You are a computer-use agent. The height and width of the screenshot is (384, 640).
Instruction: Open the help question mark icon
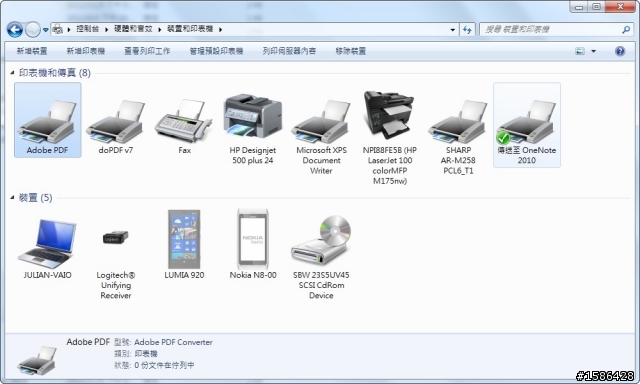[x=620, y=51]
